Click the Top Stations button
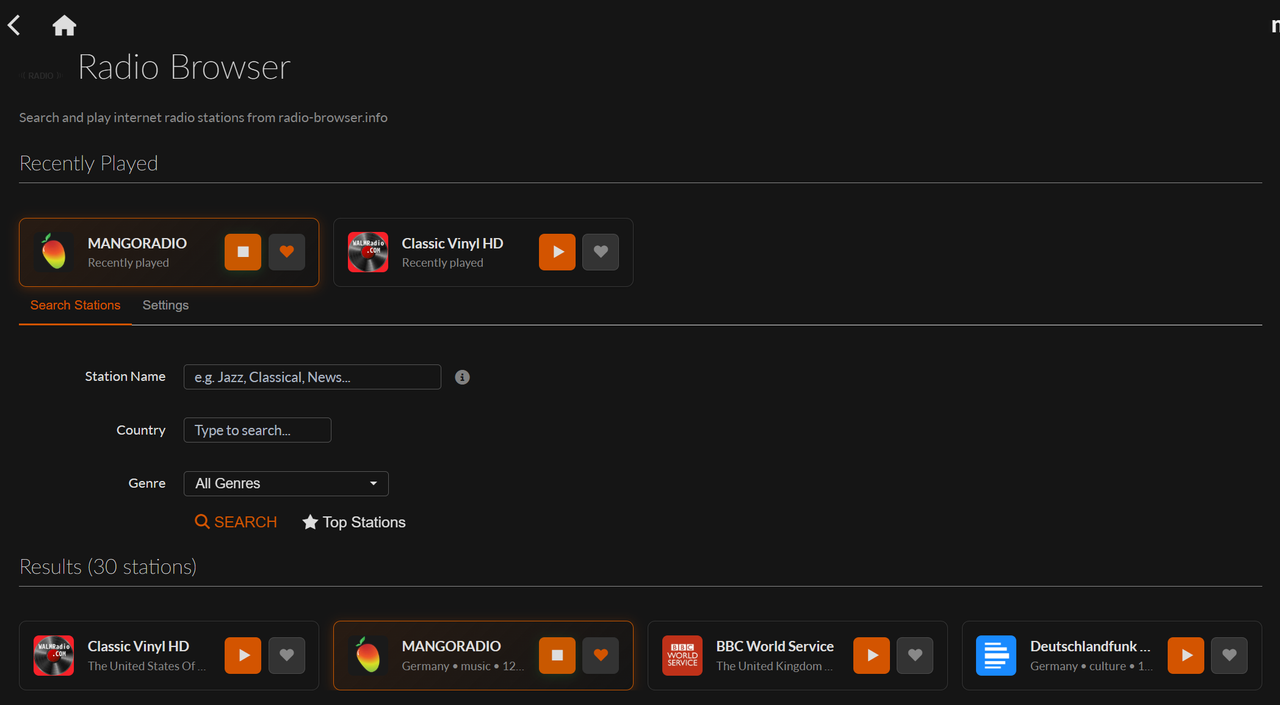 tap(354, 522)
